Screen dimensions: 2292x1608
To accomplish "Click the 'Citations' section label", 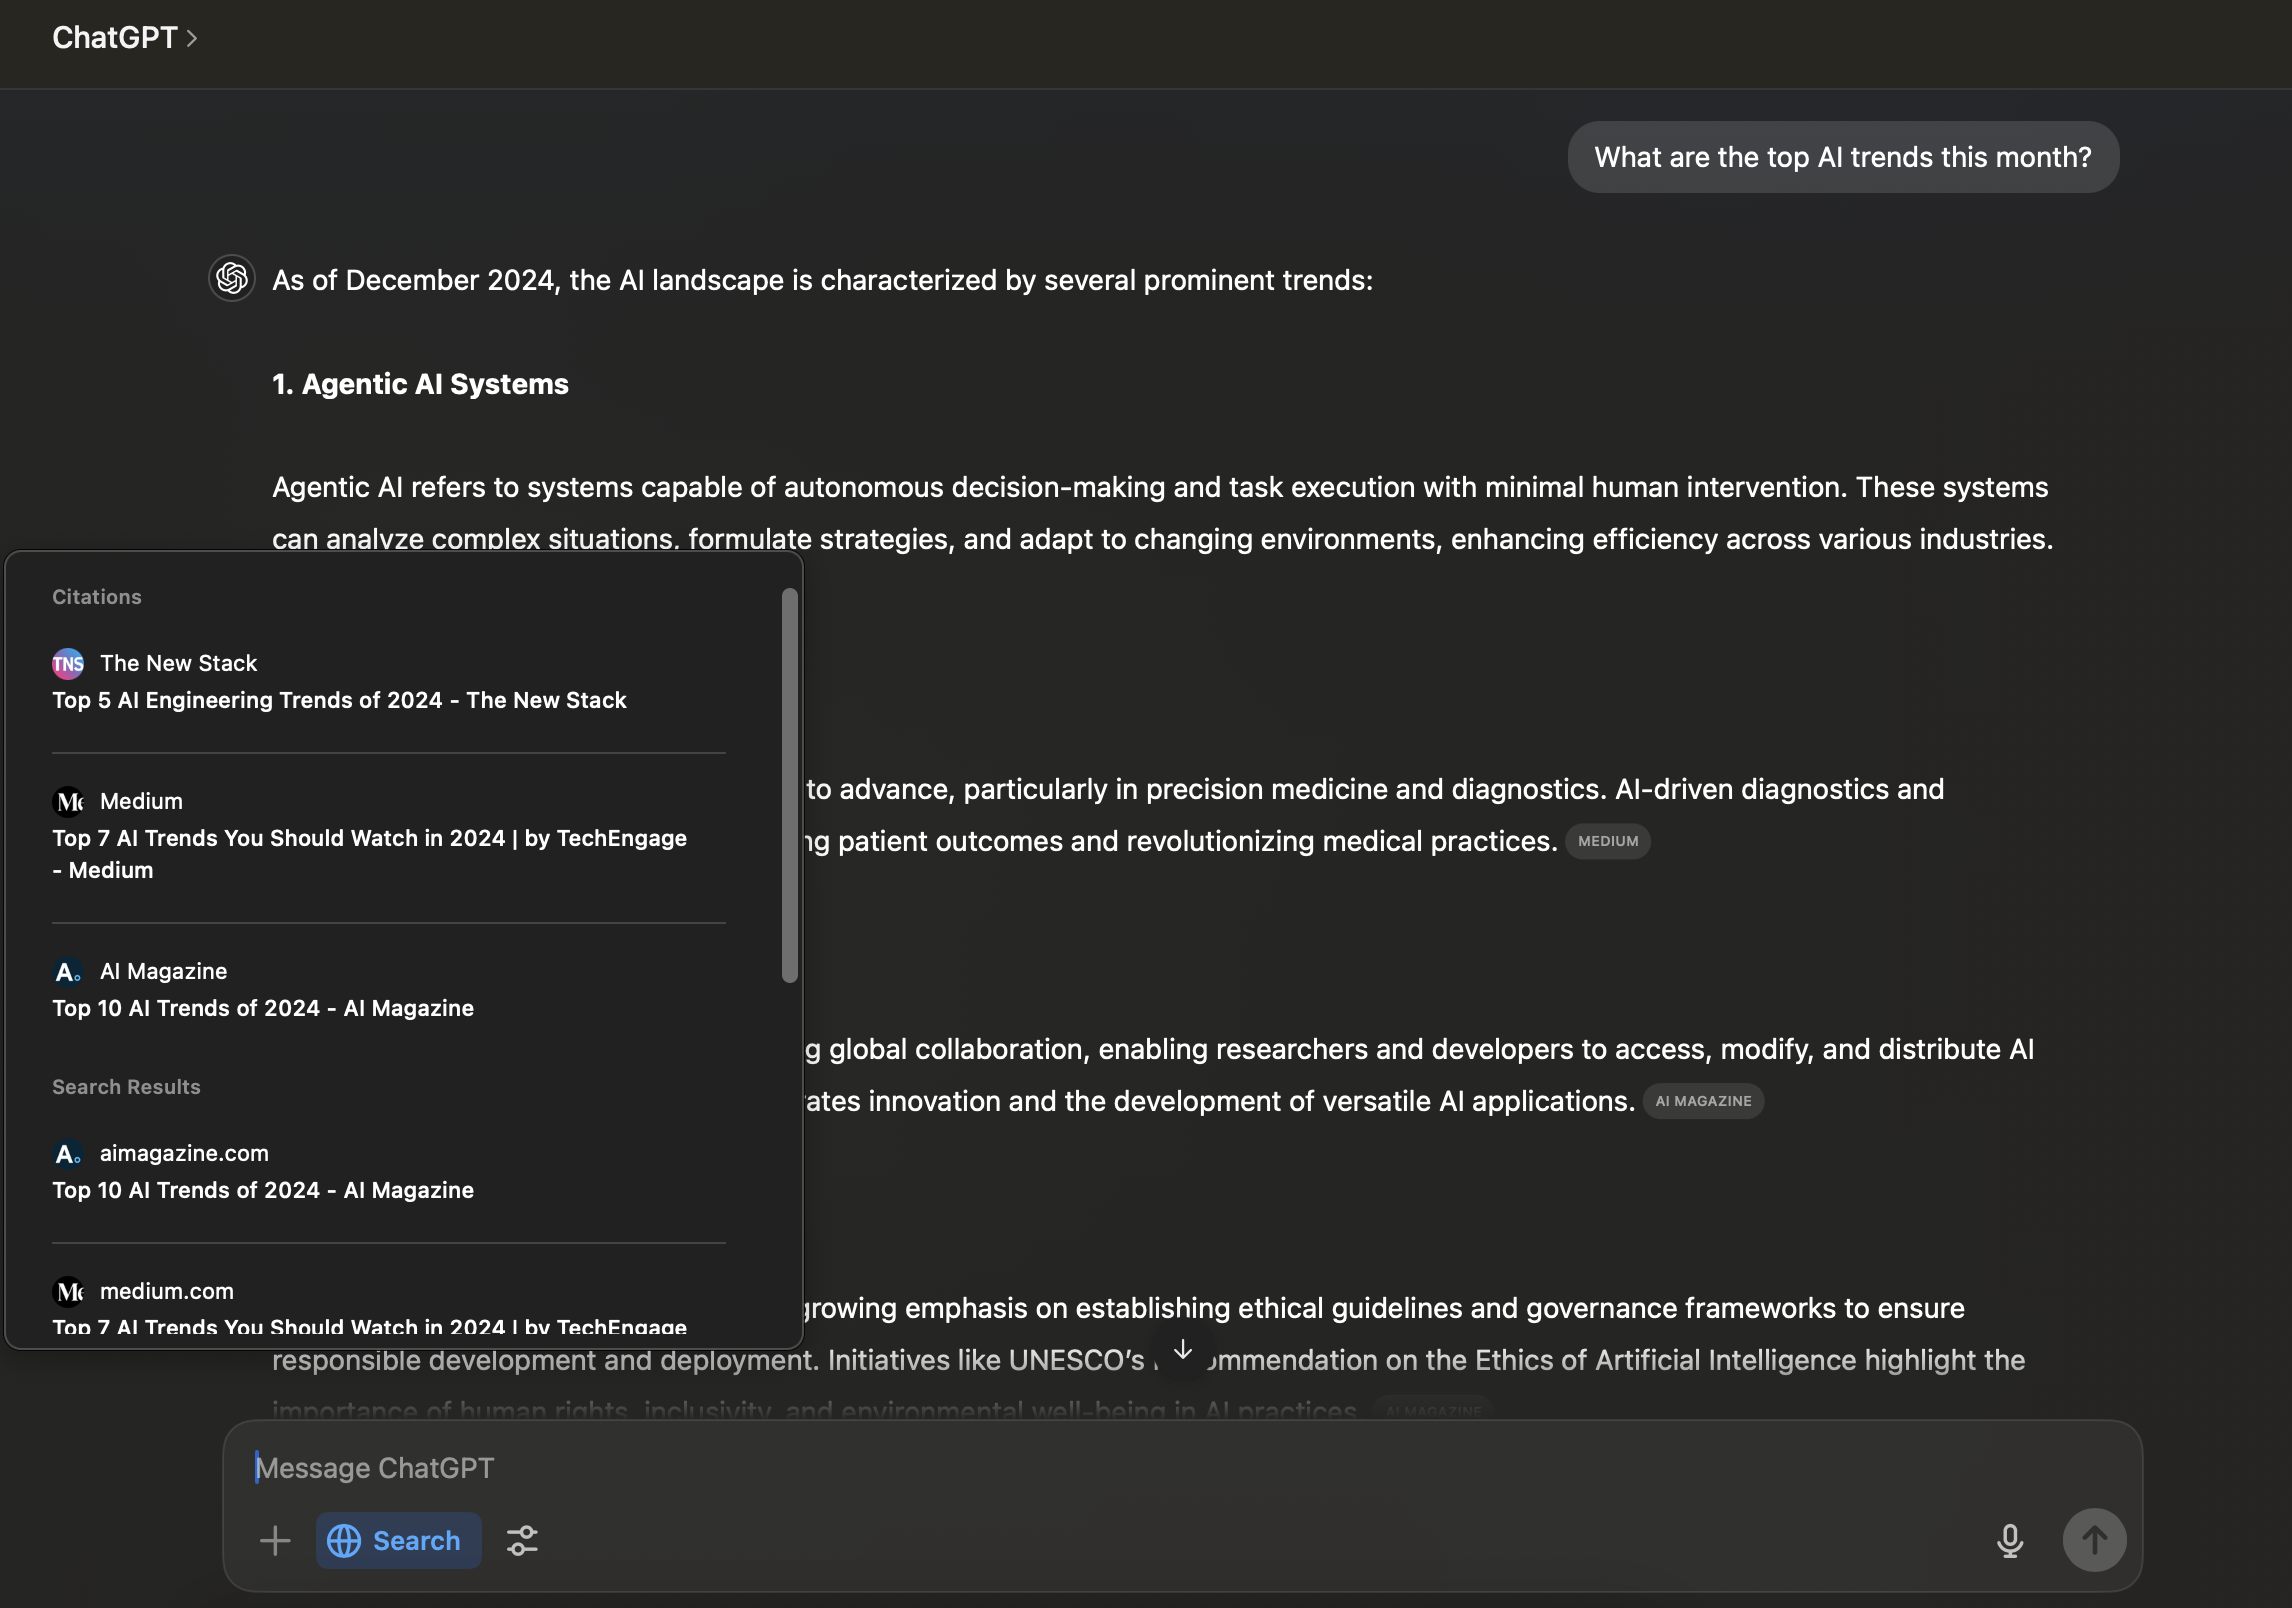I will [97, 597].
